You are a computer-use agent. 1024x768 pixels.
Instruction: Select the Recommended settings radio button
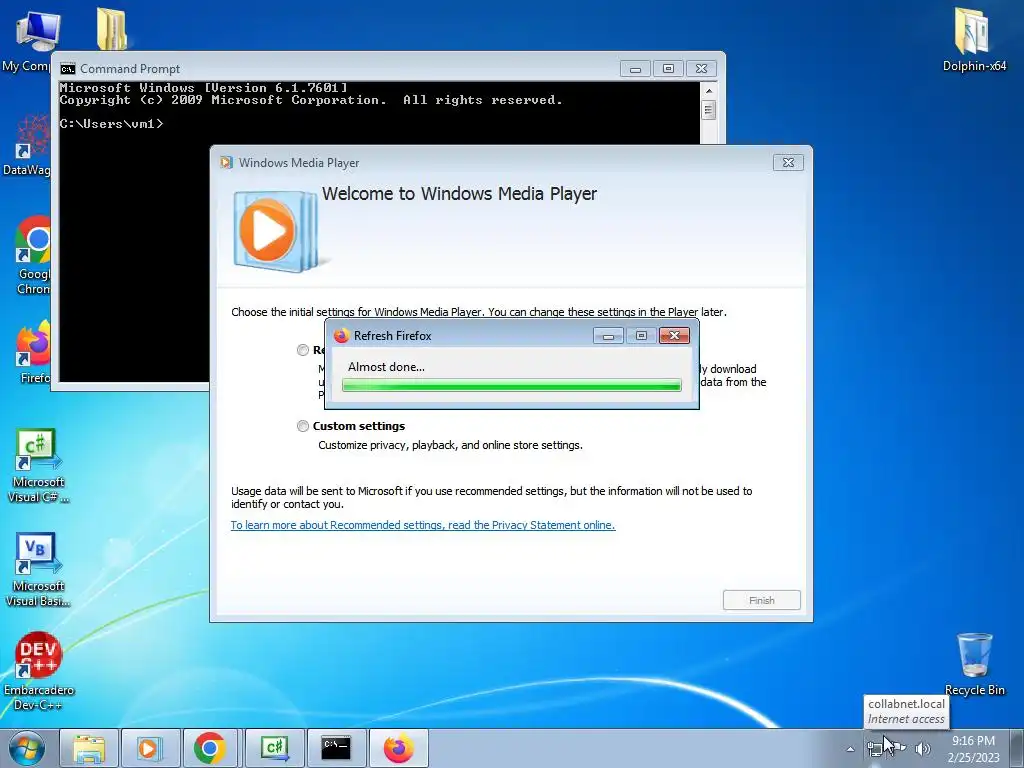[x=302, y=350]
